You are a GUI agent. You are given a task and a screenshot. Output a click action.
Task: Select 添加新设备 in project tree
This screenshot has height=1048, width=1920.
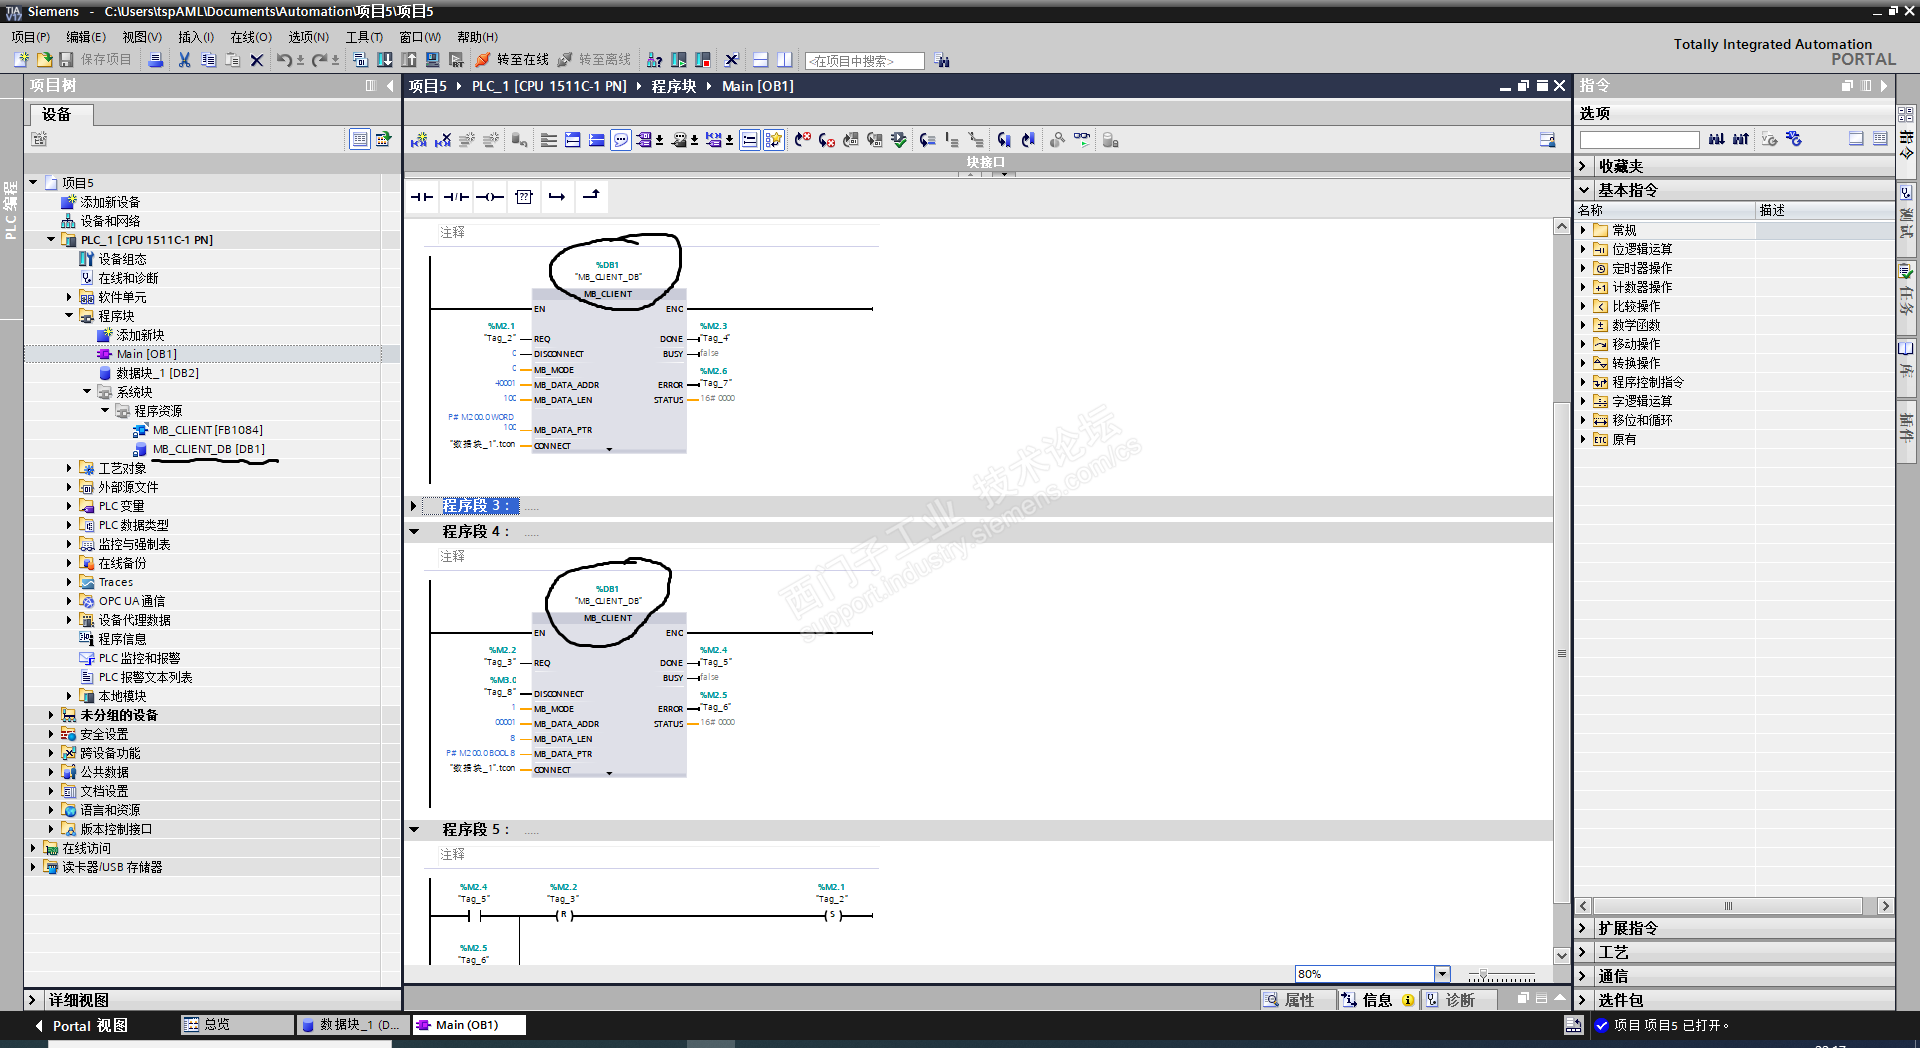110,202
